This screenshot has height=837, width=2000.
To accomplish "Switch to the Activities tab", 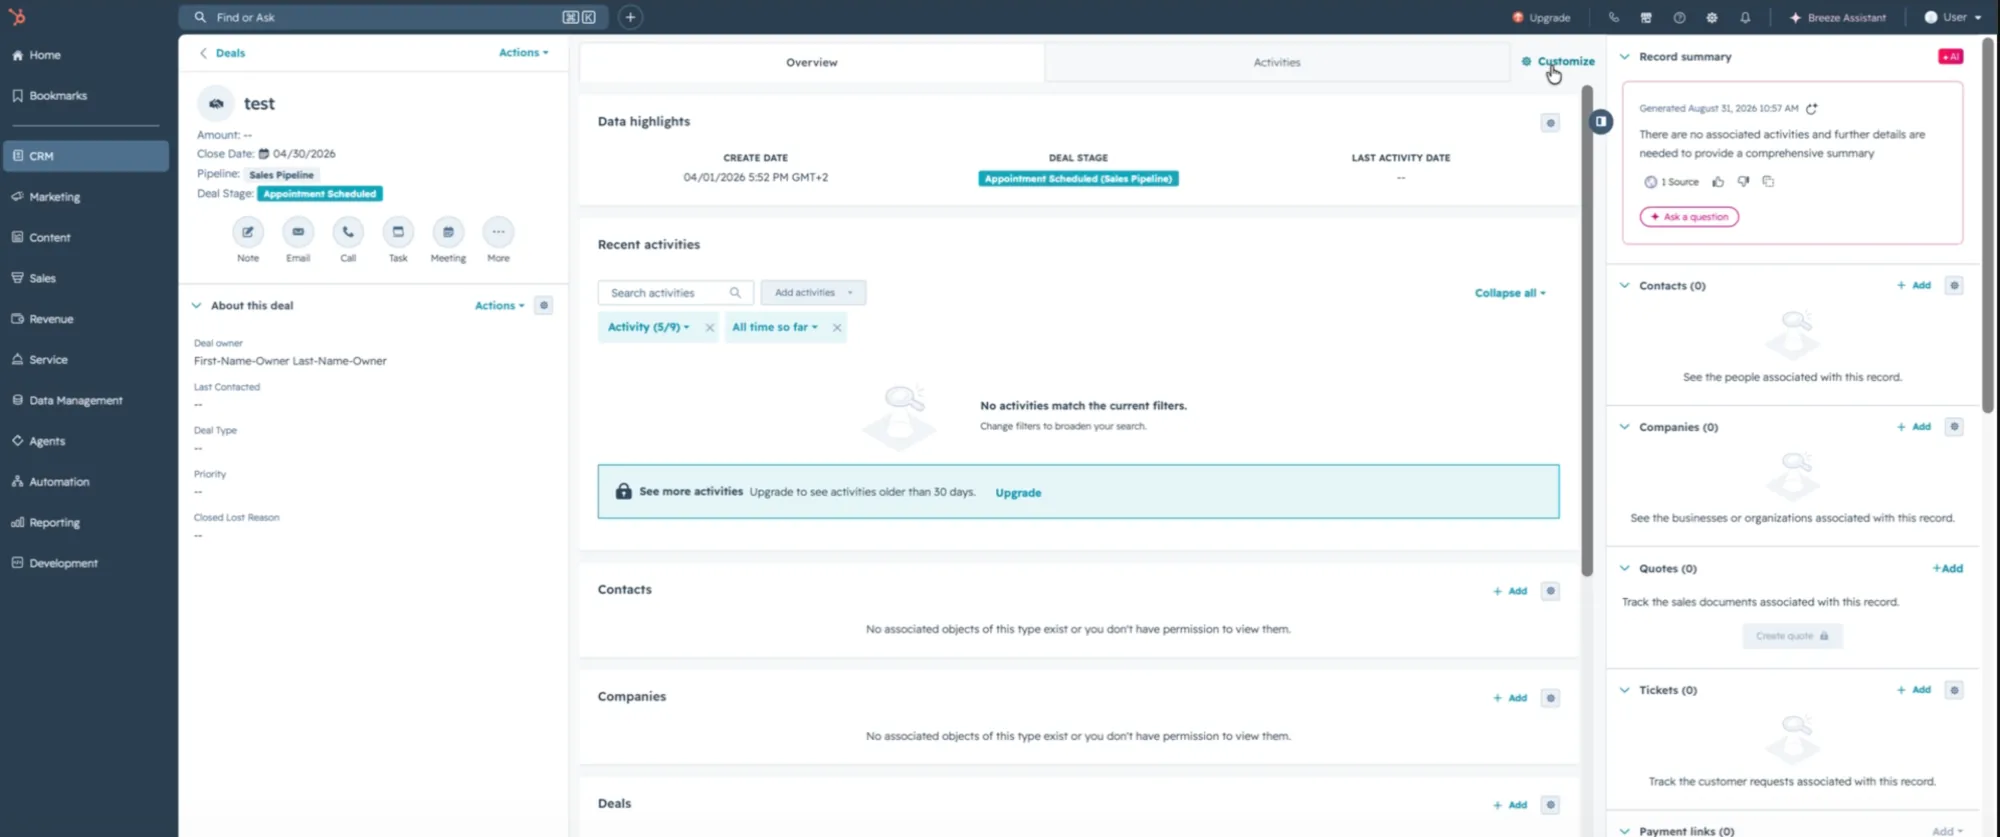I will (1277, 62).
